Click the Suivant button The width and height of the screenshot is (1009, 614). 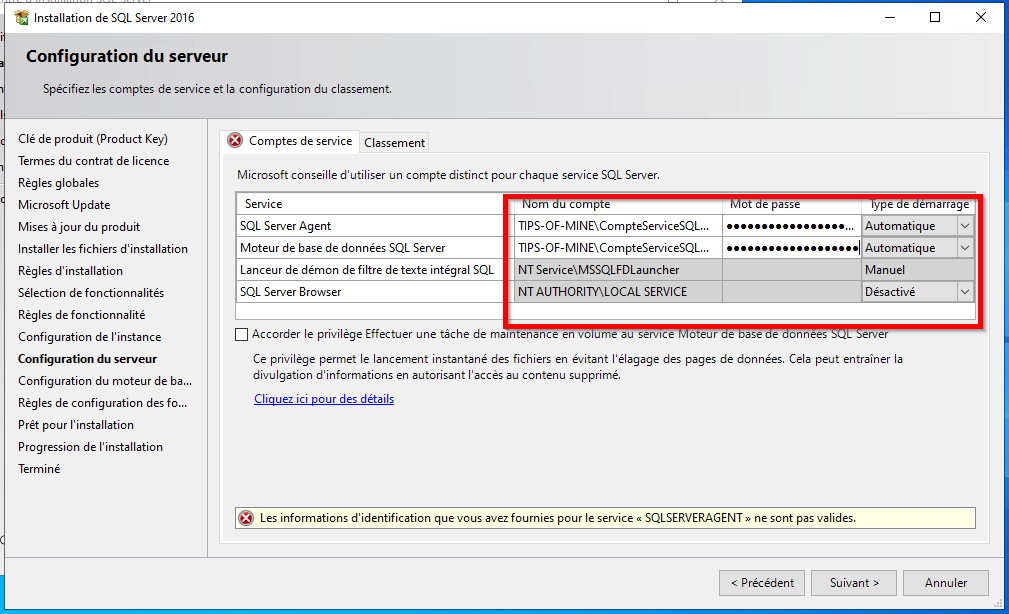click(x=854, y=583)
